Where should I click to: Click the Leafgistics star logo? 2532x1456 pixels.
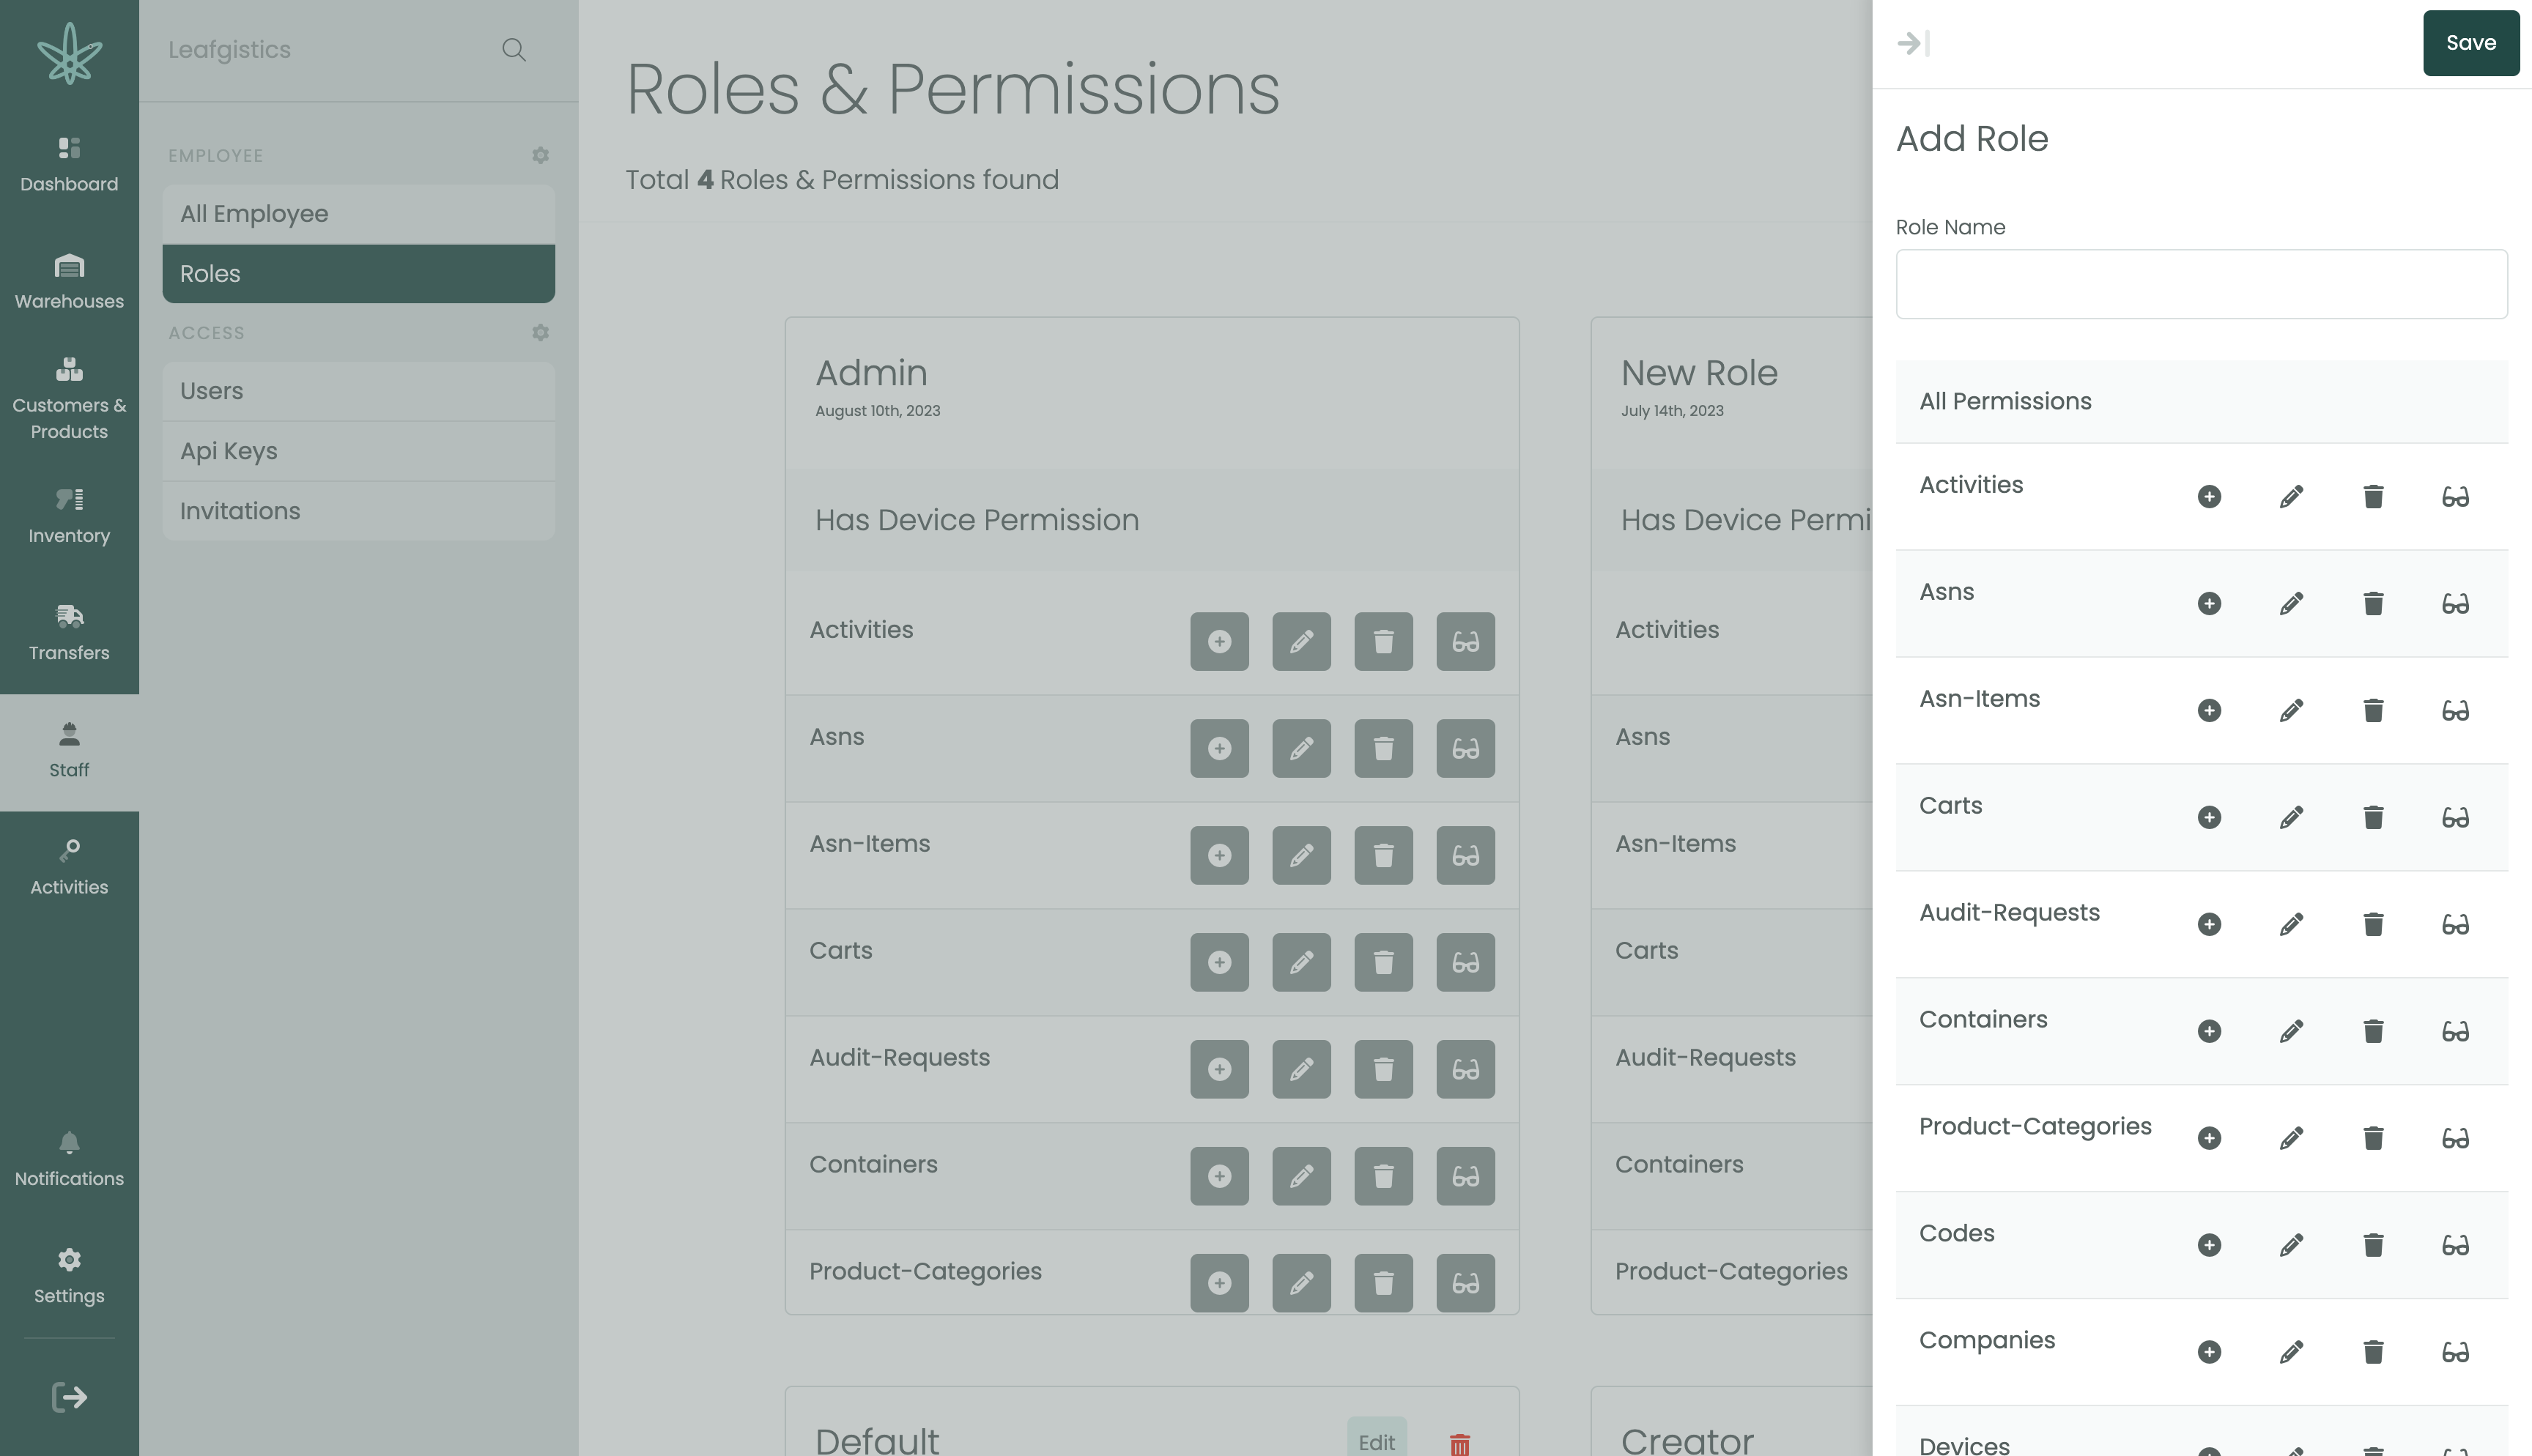point(69,53)
